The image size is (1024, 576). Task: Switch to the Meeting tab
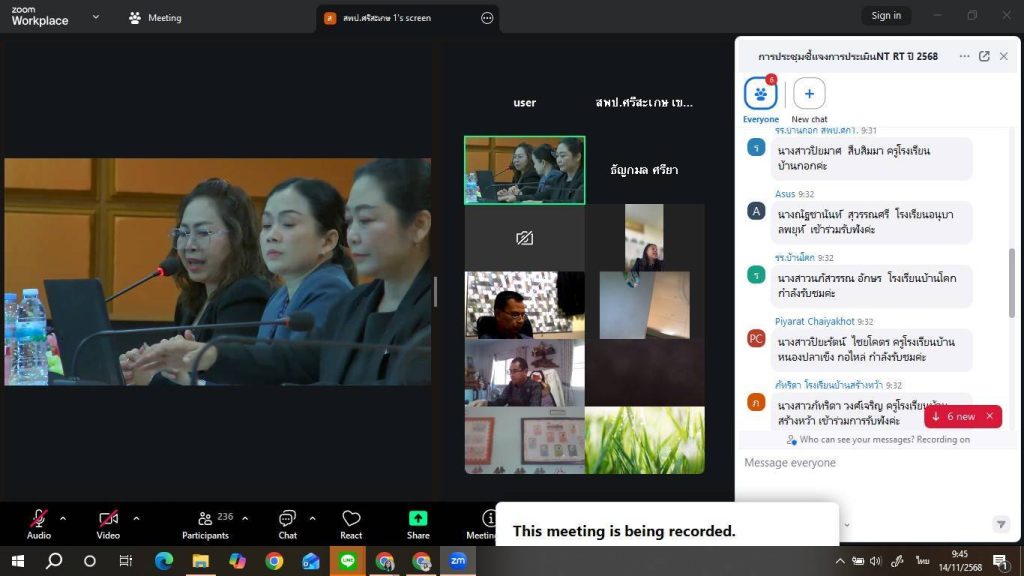click(155, 17)
